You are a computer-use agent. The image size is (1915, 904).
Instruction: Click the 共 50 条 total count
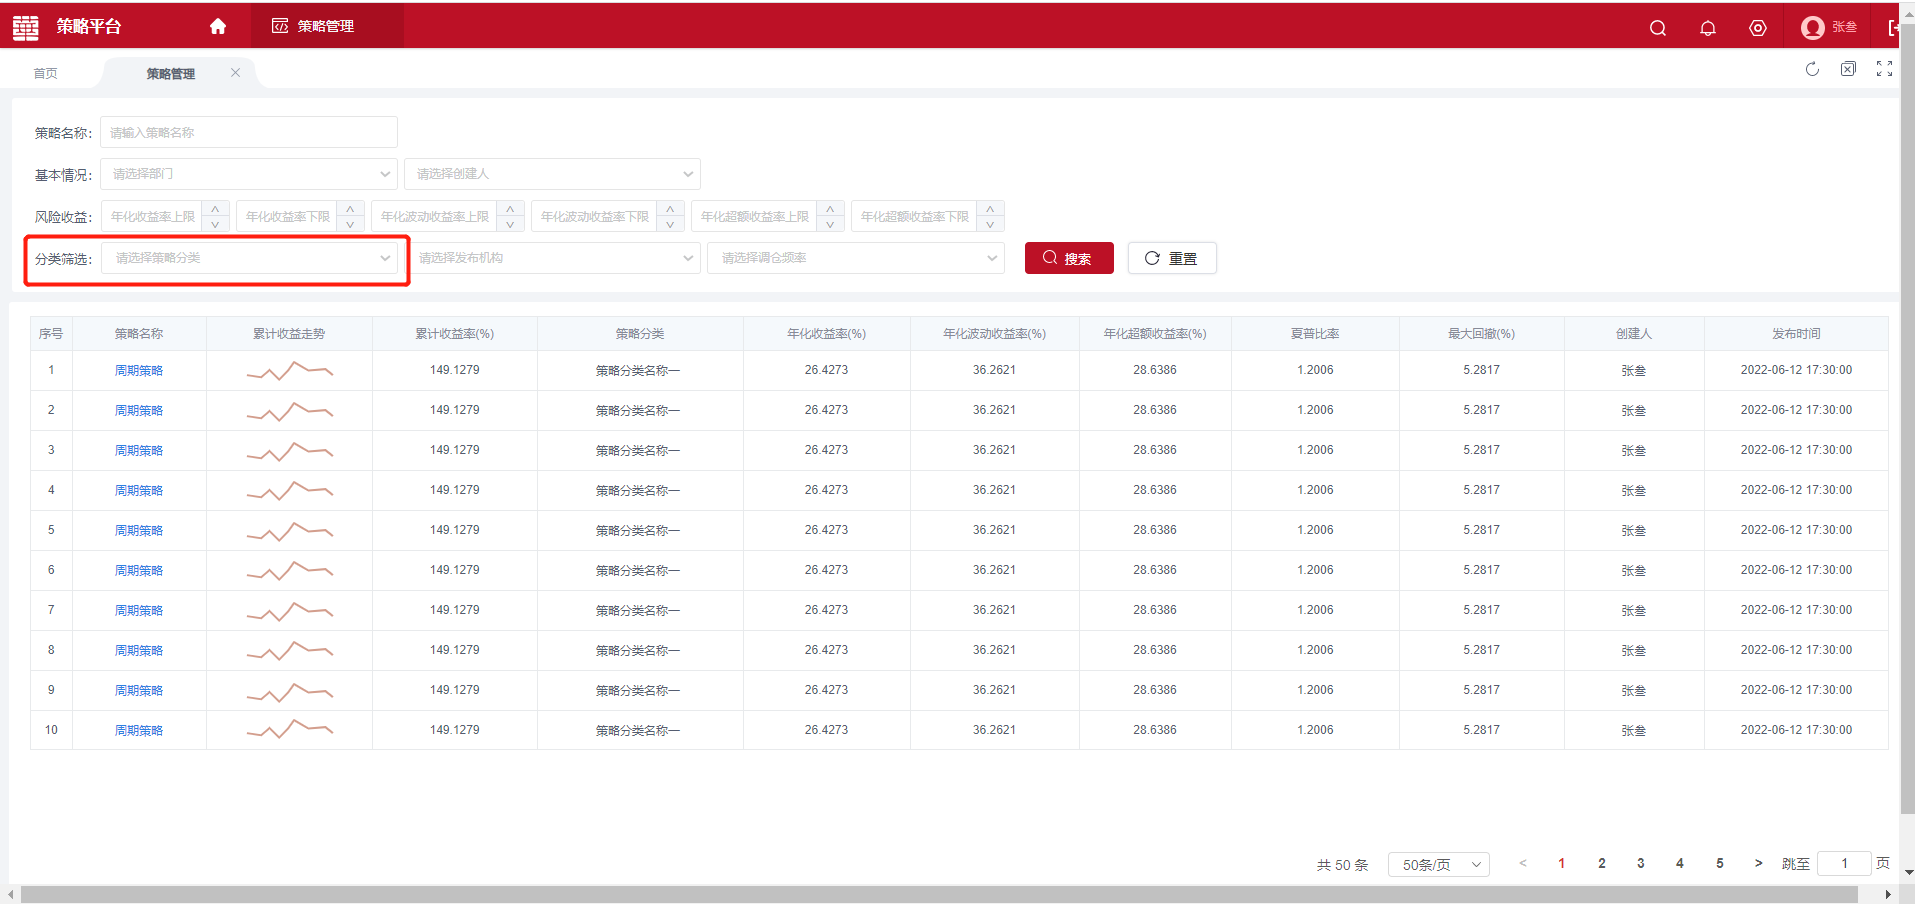point(1342,865)
